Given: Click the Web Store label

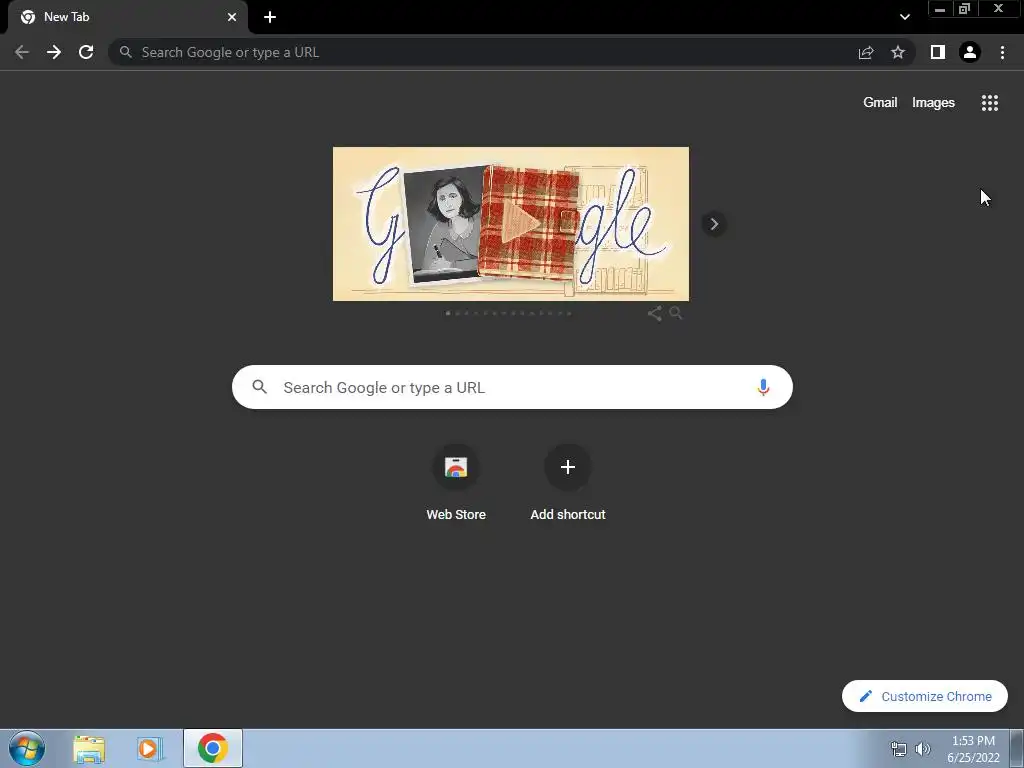Looking at the screenshot, I should [x=456, y=515].
